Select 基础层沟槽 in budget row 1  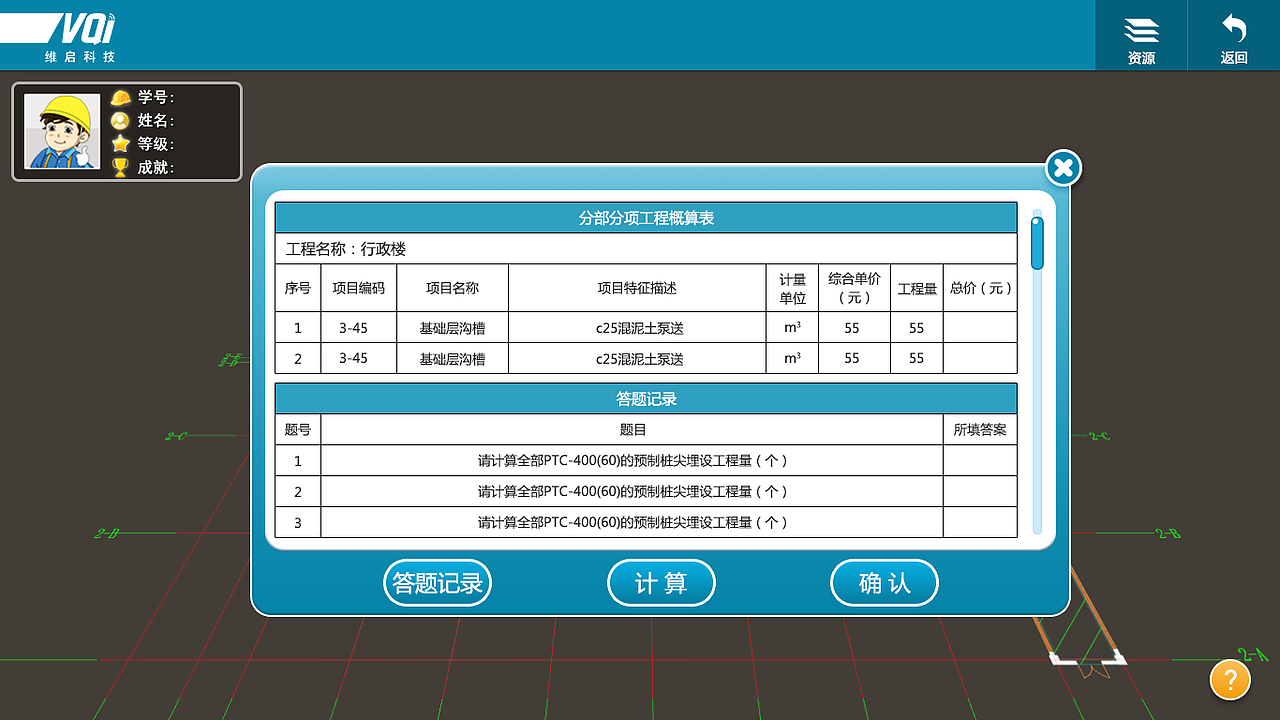(452, 328)
